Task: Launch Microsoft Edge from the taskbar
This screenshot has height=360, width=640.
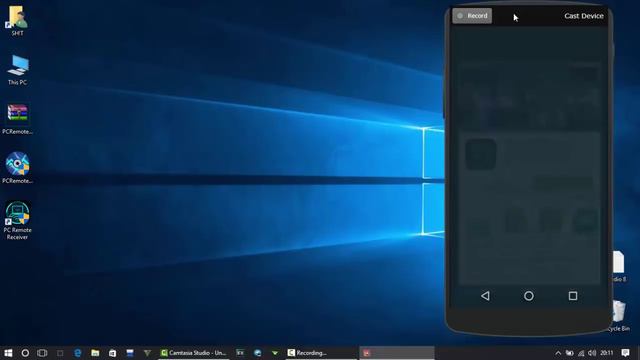Action: click(x=78, y=353)
